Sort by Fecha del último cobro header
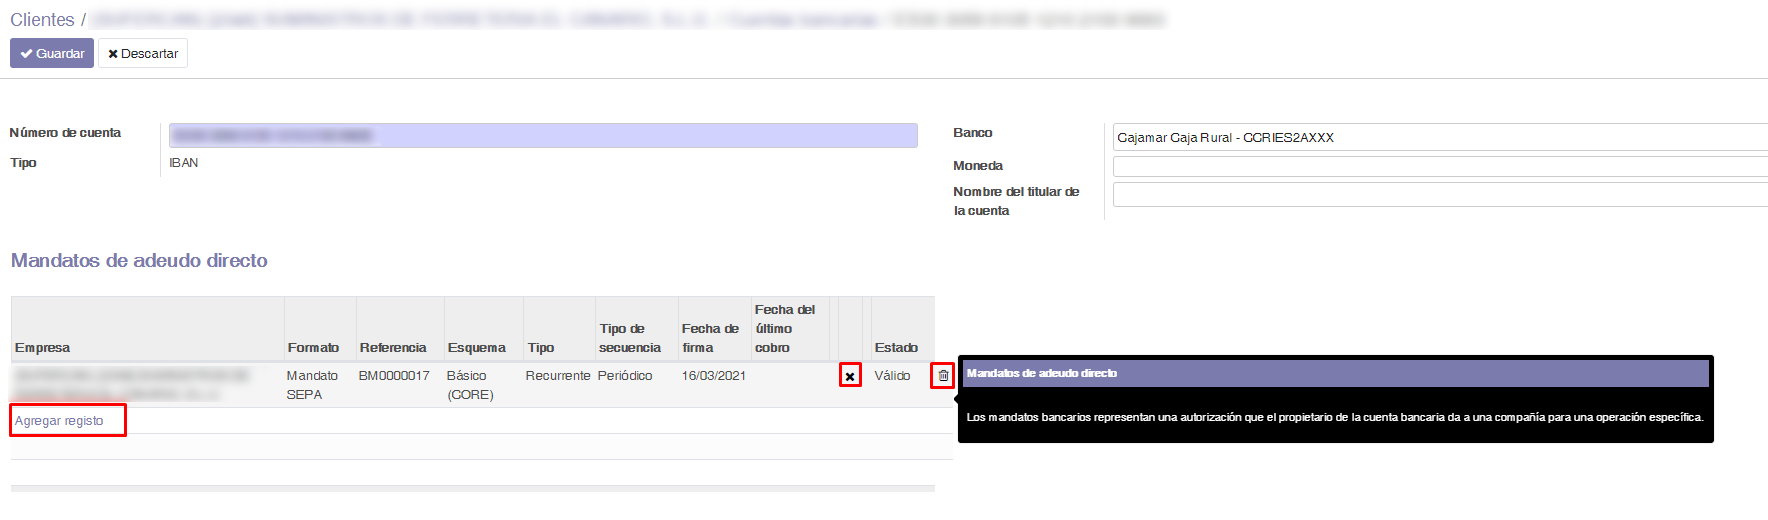Screen dimensions: 1768x520 tap(785, 329)
